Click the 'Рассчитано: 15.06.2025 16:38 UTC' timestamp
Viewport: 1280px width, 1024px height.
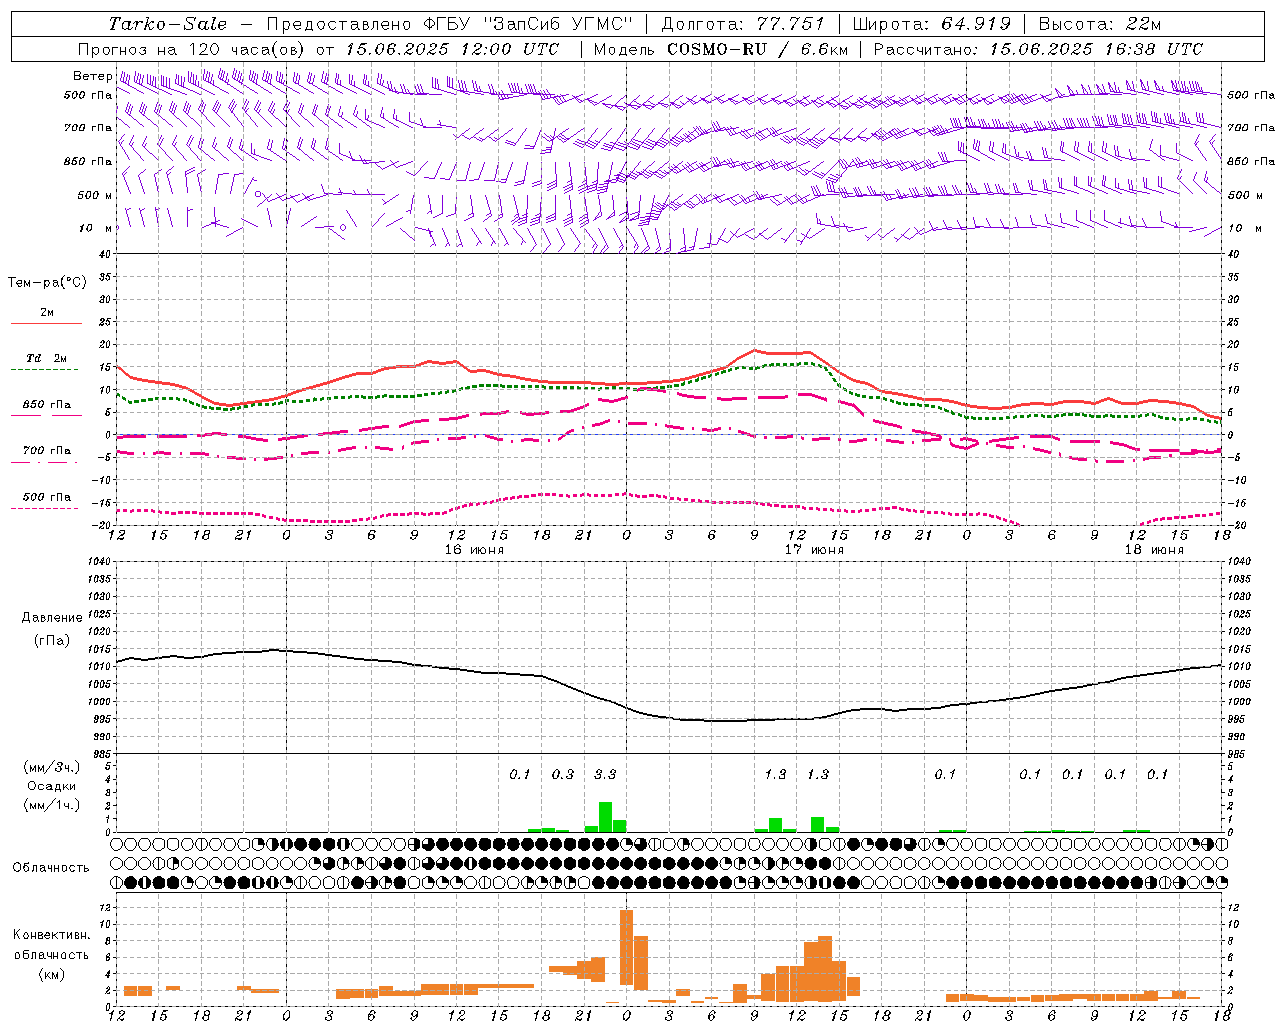pyautogui.click(x=1038, y=49)
